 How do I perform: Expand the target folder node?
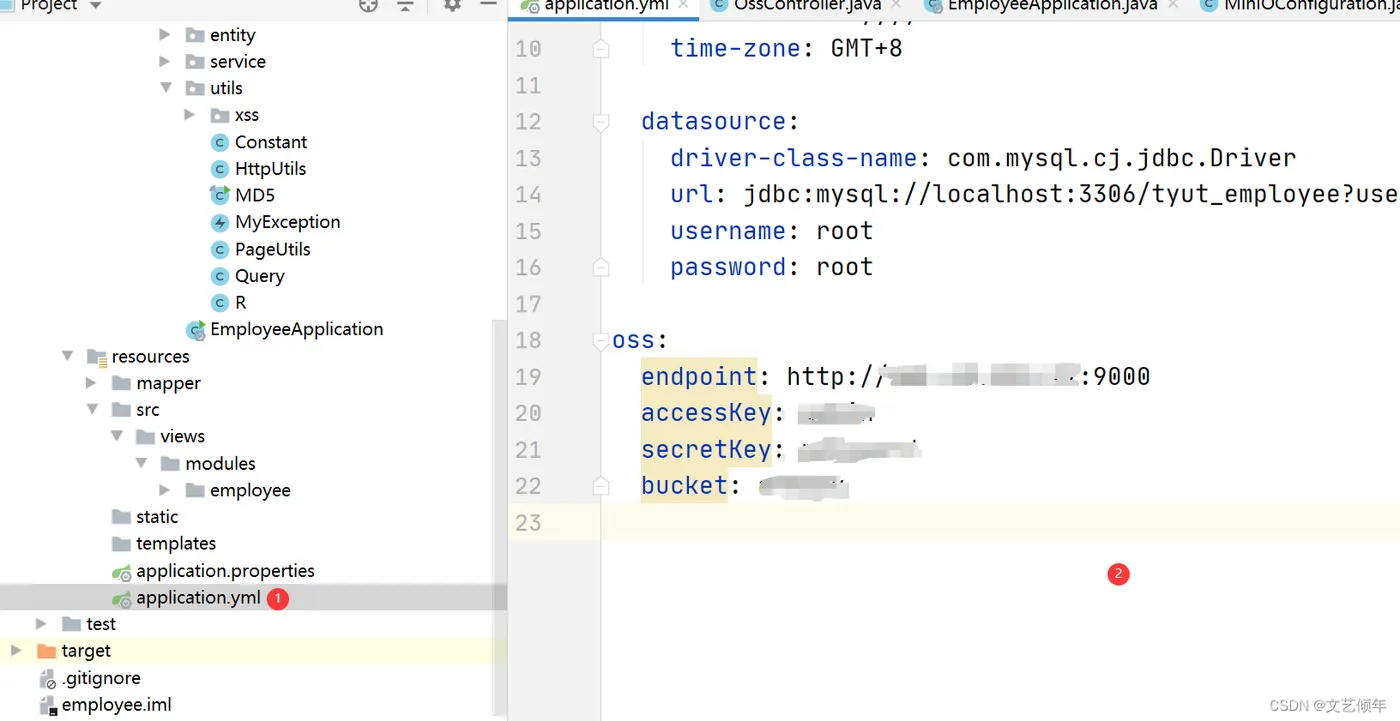click(16, 651)
